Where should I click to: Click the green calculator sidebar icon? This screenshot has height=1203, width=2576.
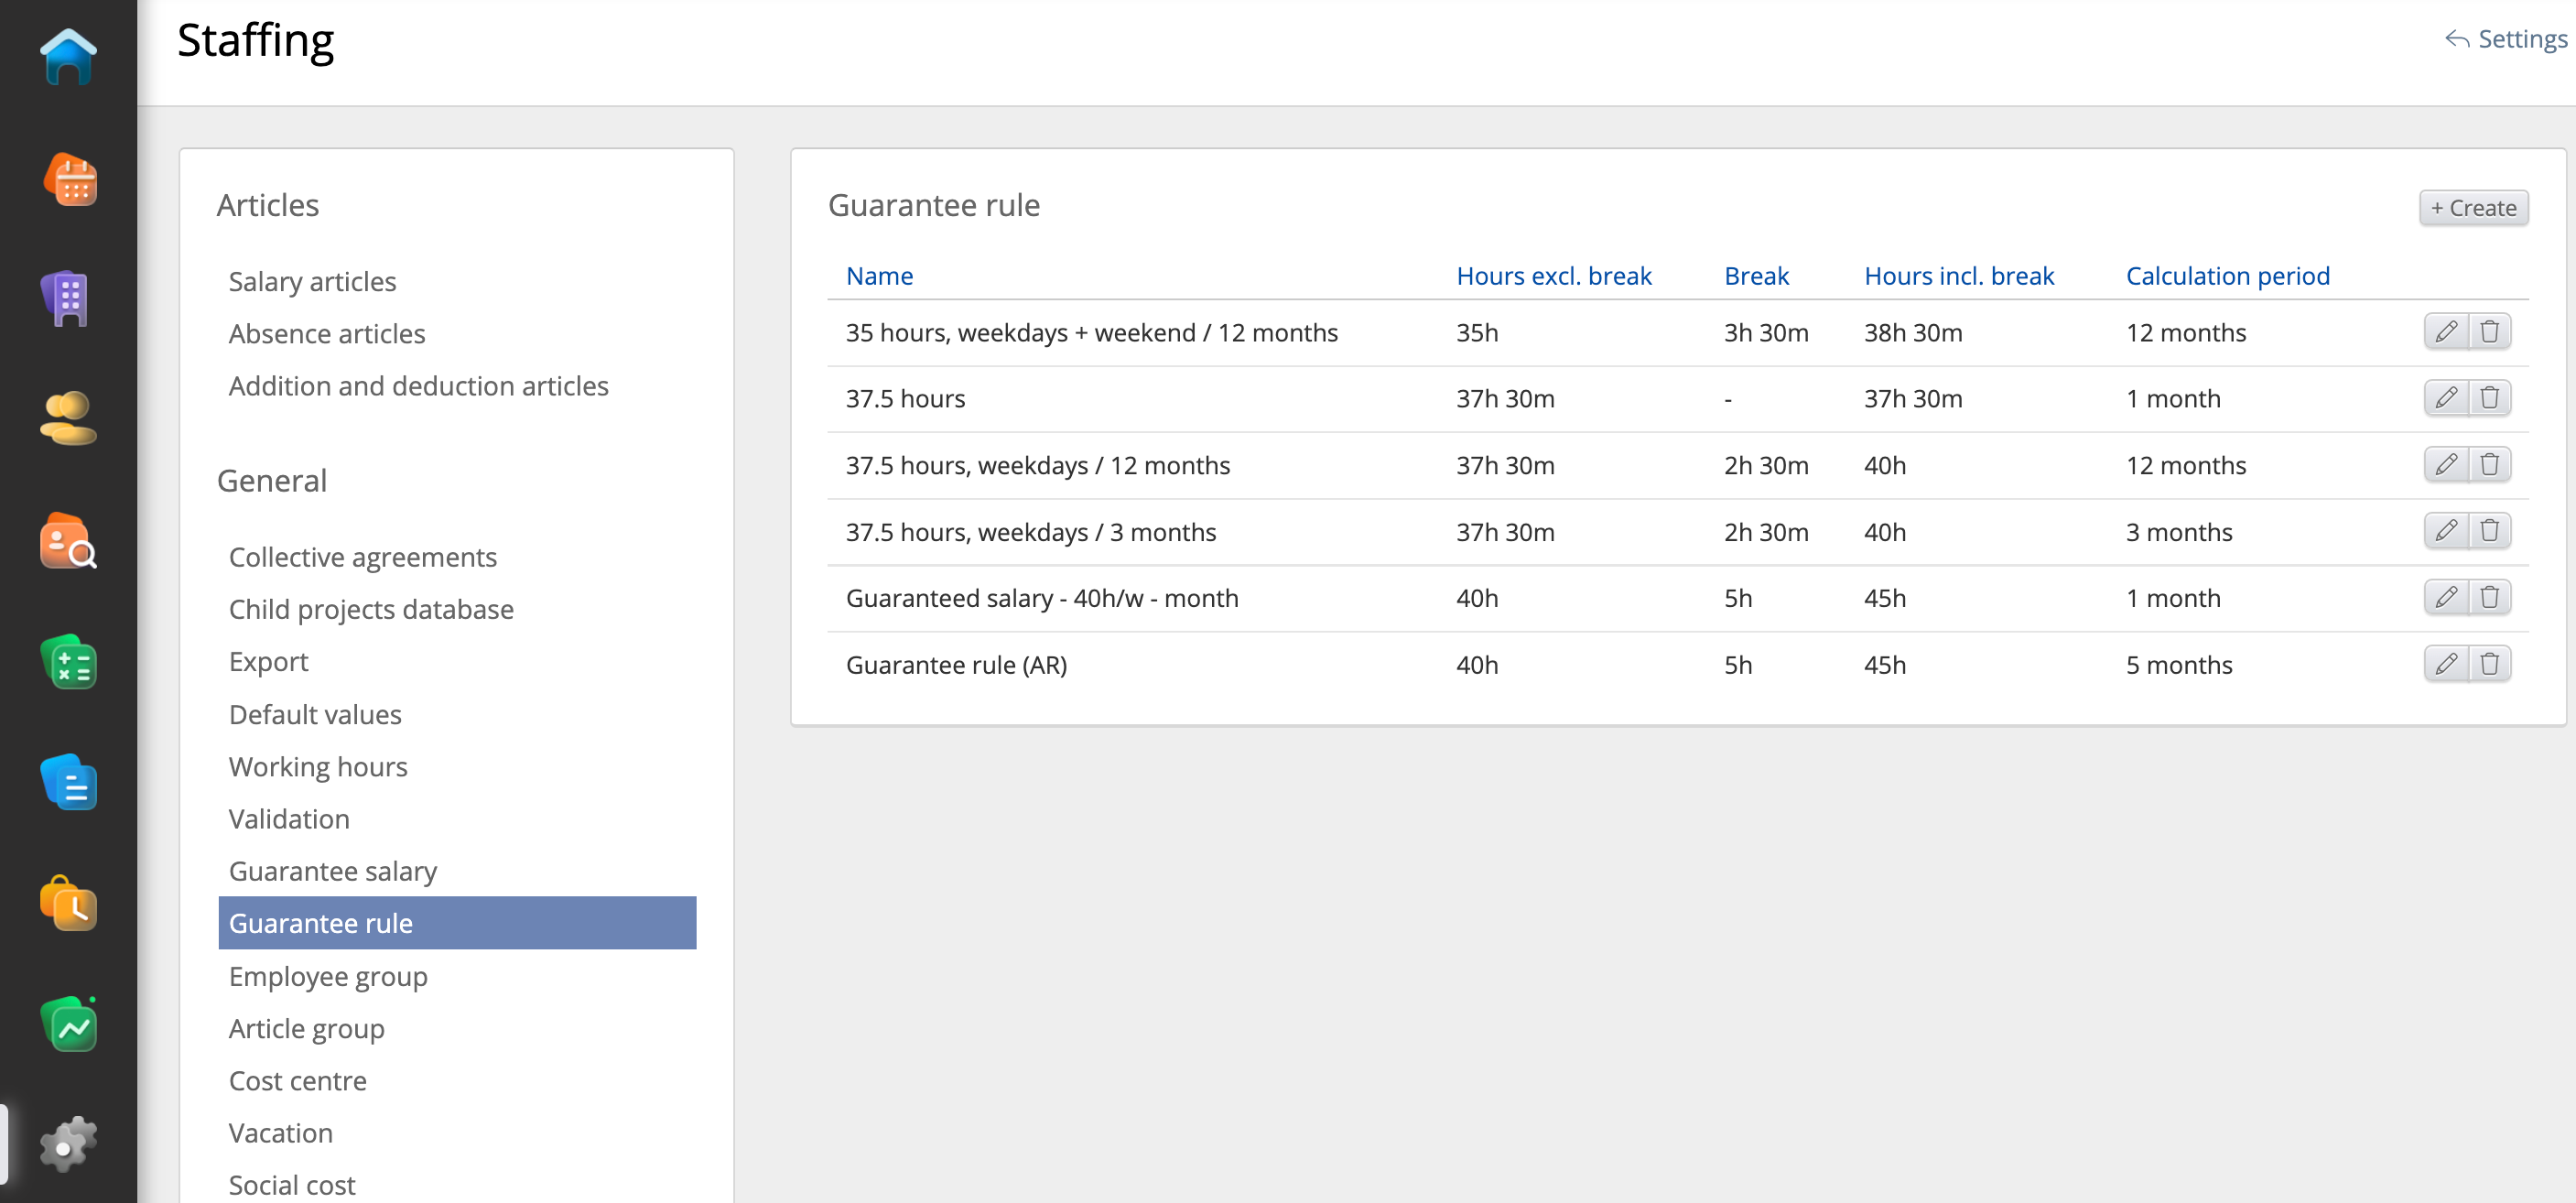coord(68,662)
